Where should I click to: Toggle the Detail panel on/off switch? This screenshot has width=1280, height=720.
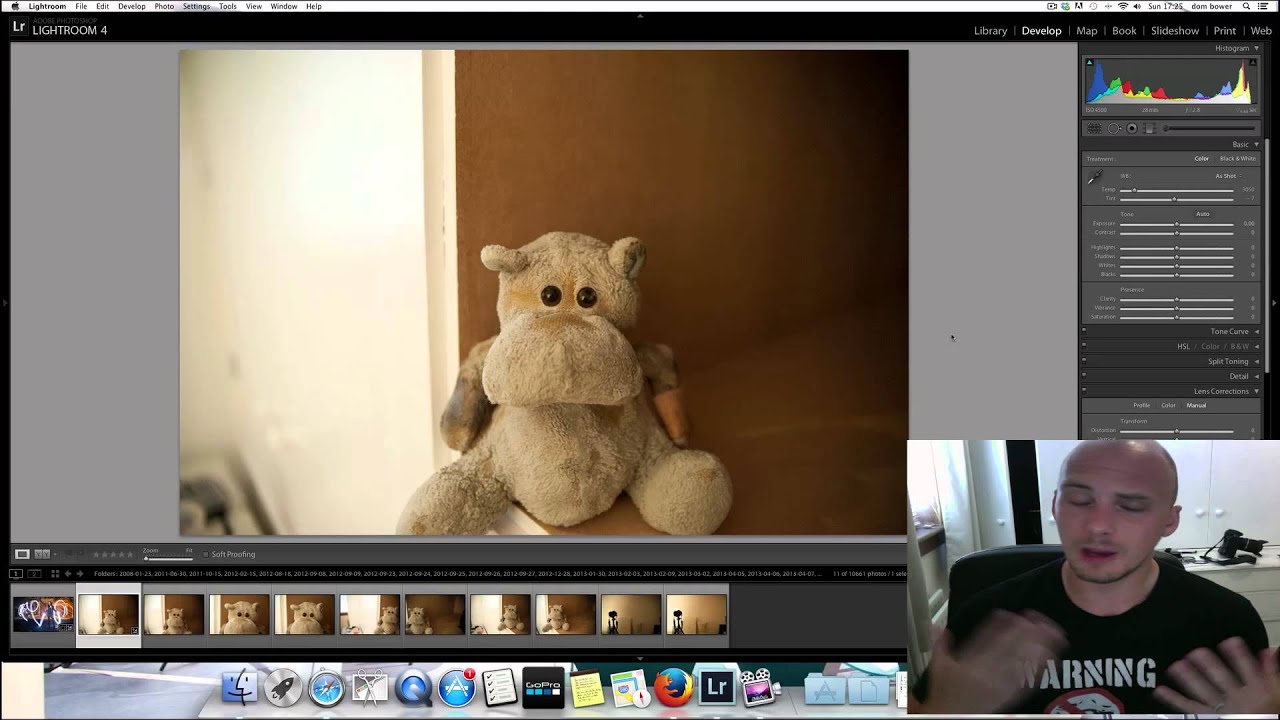pyautogui.click(x=1084, y=376)
